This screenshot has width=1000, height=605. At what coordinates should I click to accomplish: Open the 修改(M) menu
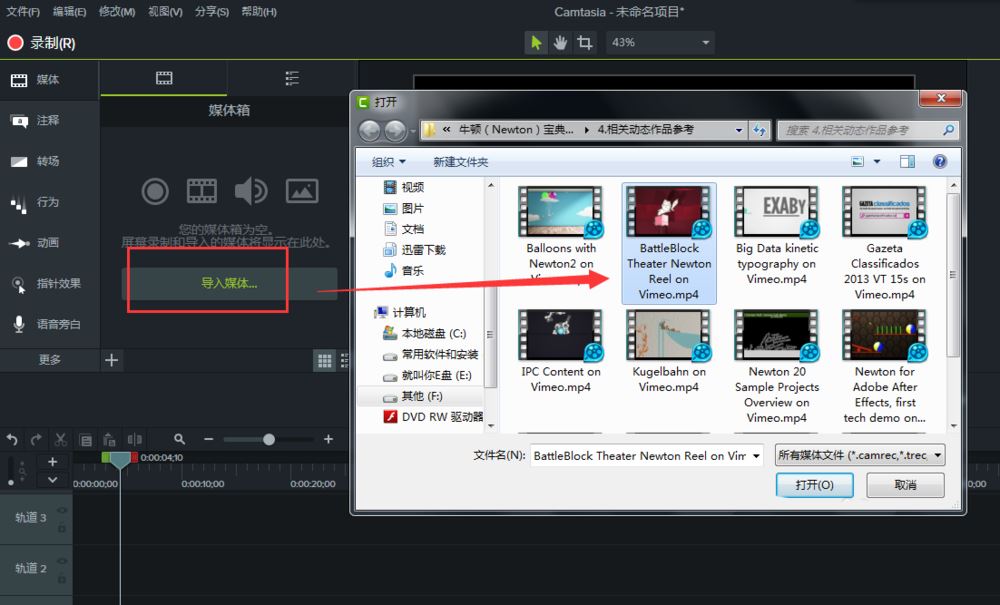pos(117,11)
